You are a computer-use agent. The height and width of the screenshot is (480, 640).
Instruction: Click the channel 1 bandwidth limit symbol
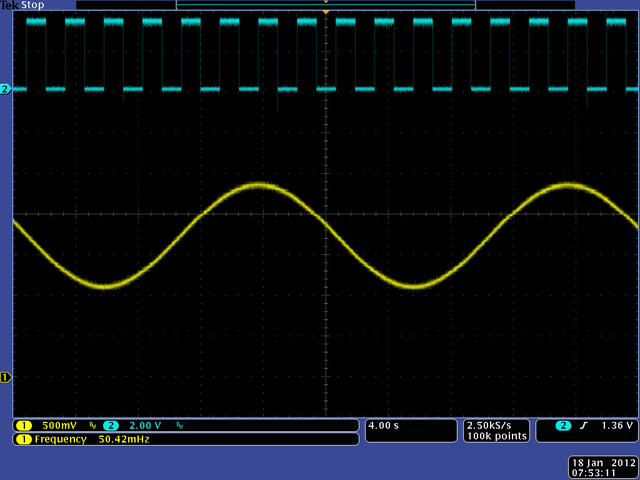[x=93, y=426]
